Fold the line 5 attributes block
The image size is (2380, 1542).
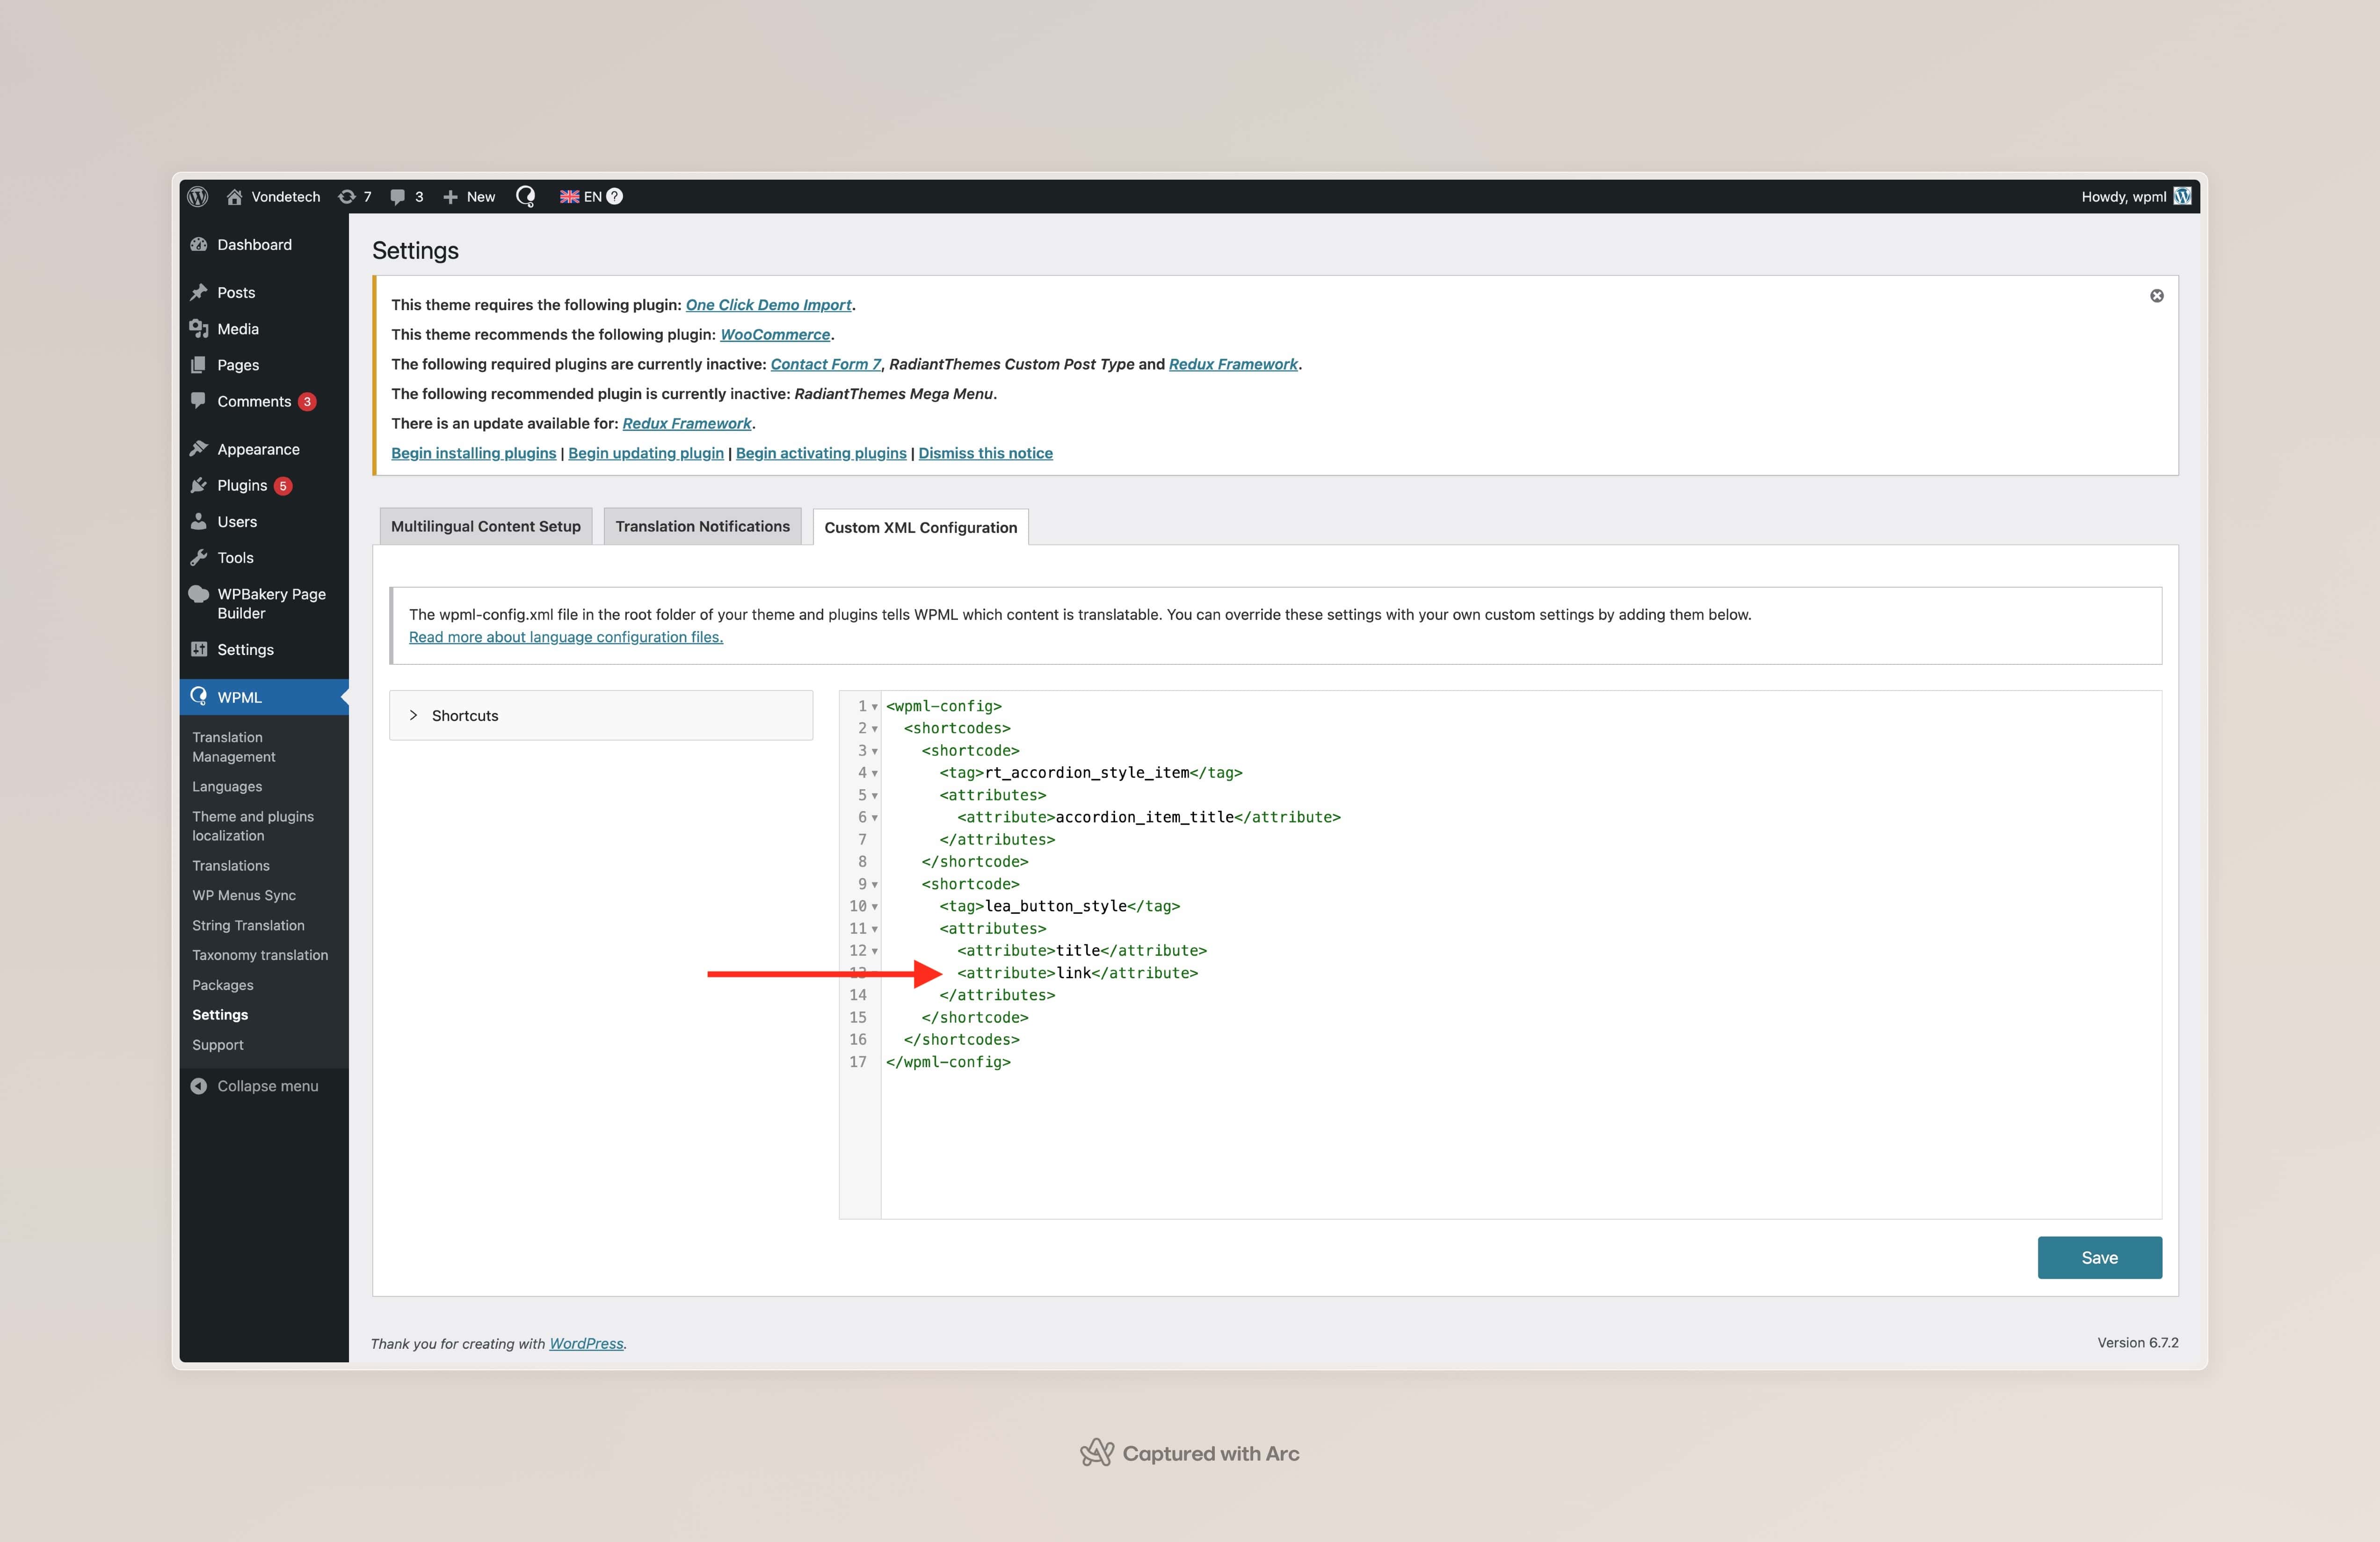[875, 796]
